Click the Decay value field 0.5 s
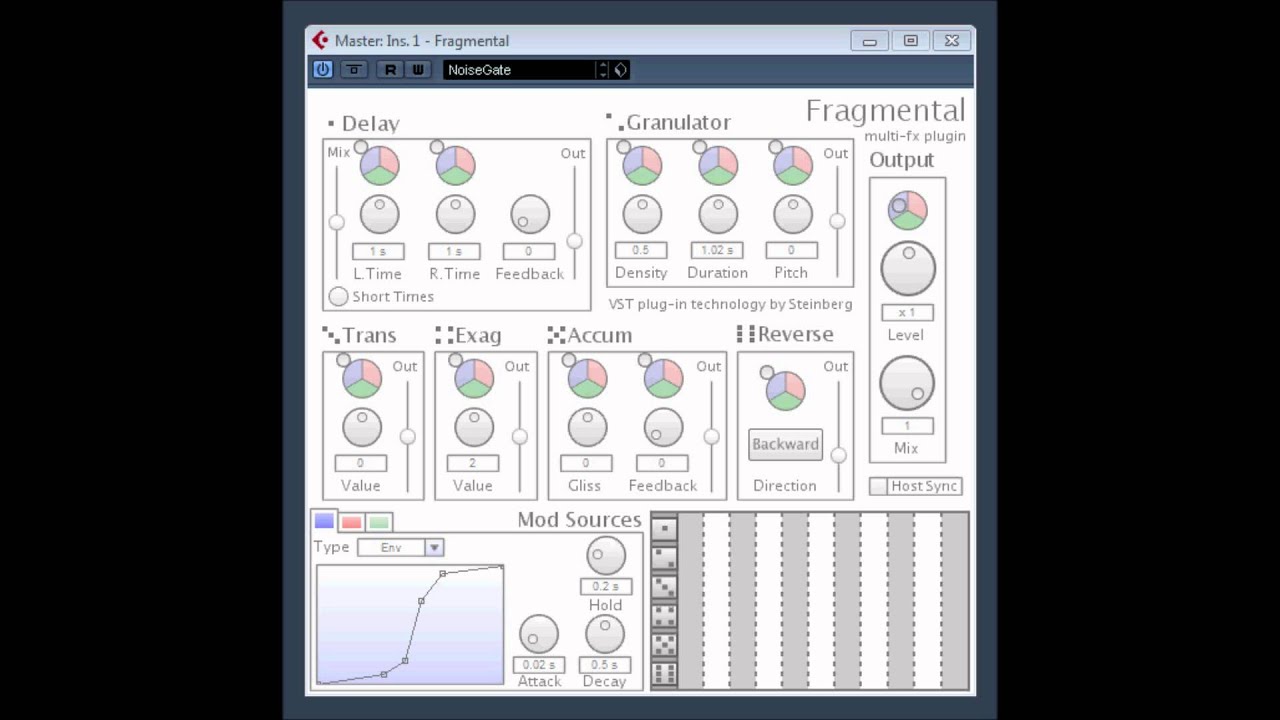Screen dimensions: 1280x720 click(x=605, y=665)
